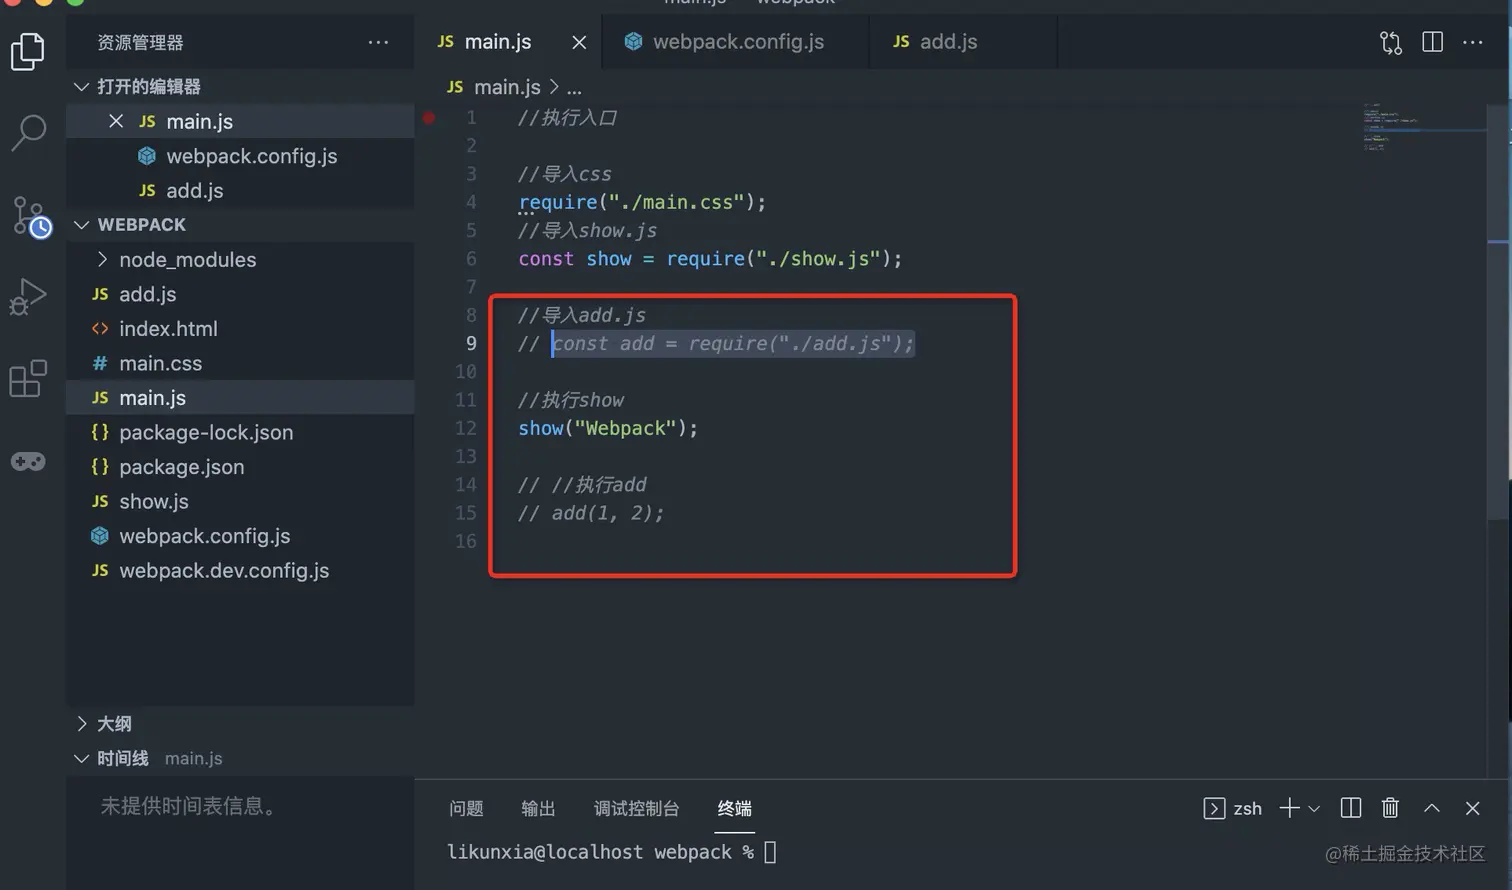Click the game controller icon in activity bar
Screen dimensions: 1512x890
[28, 461]
